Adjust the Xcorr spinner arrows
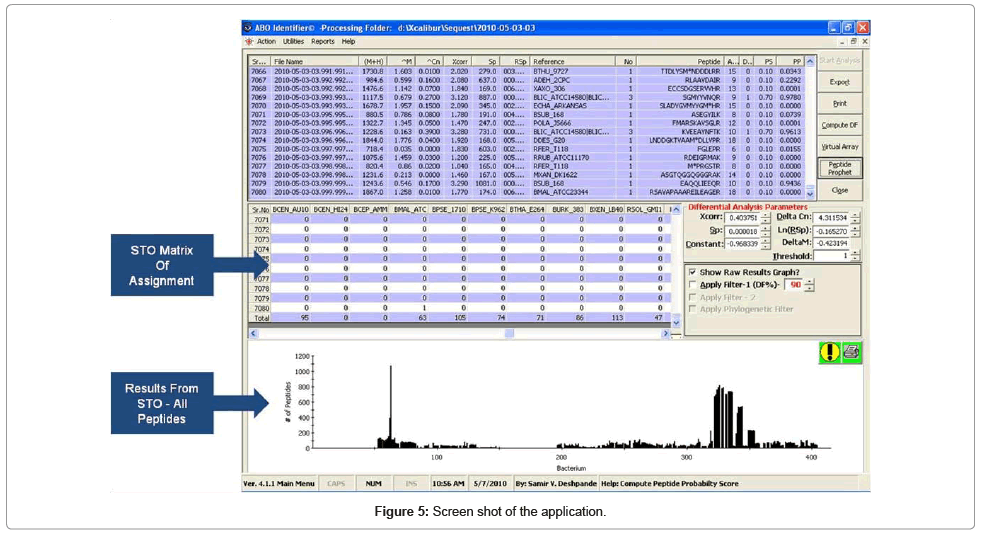The height and width of the screenshot is (534, 981). click(765, 218)
